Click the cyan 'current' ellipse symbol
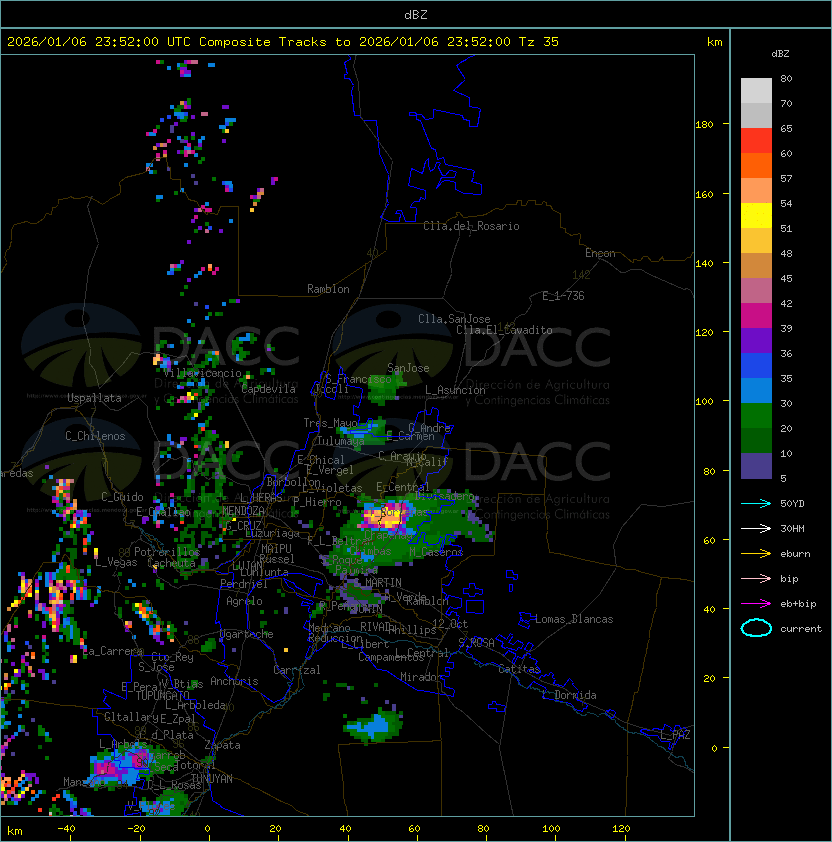This screenshot has height=842, width=832. (756, 628)
